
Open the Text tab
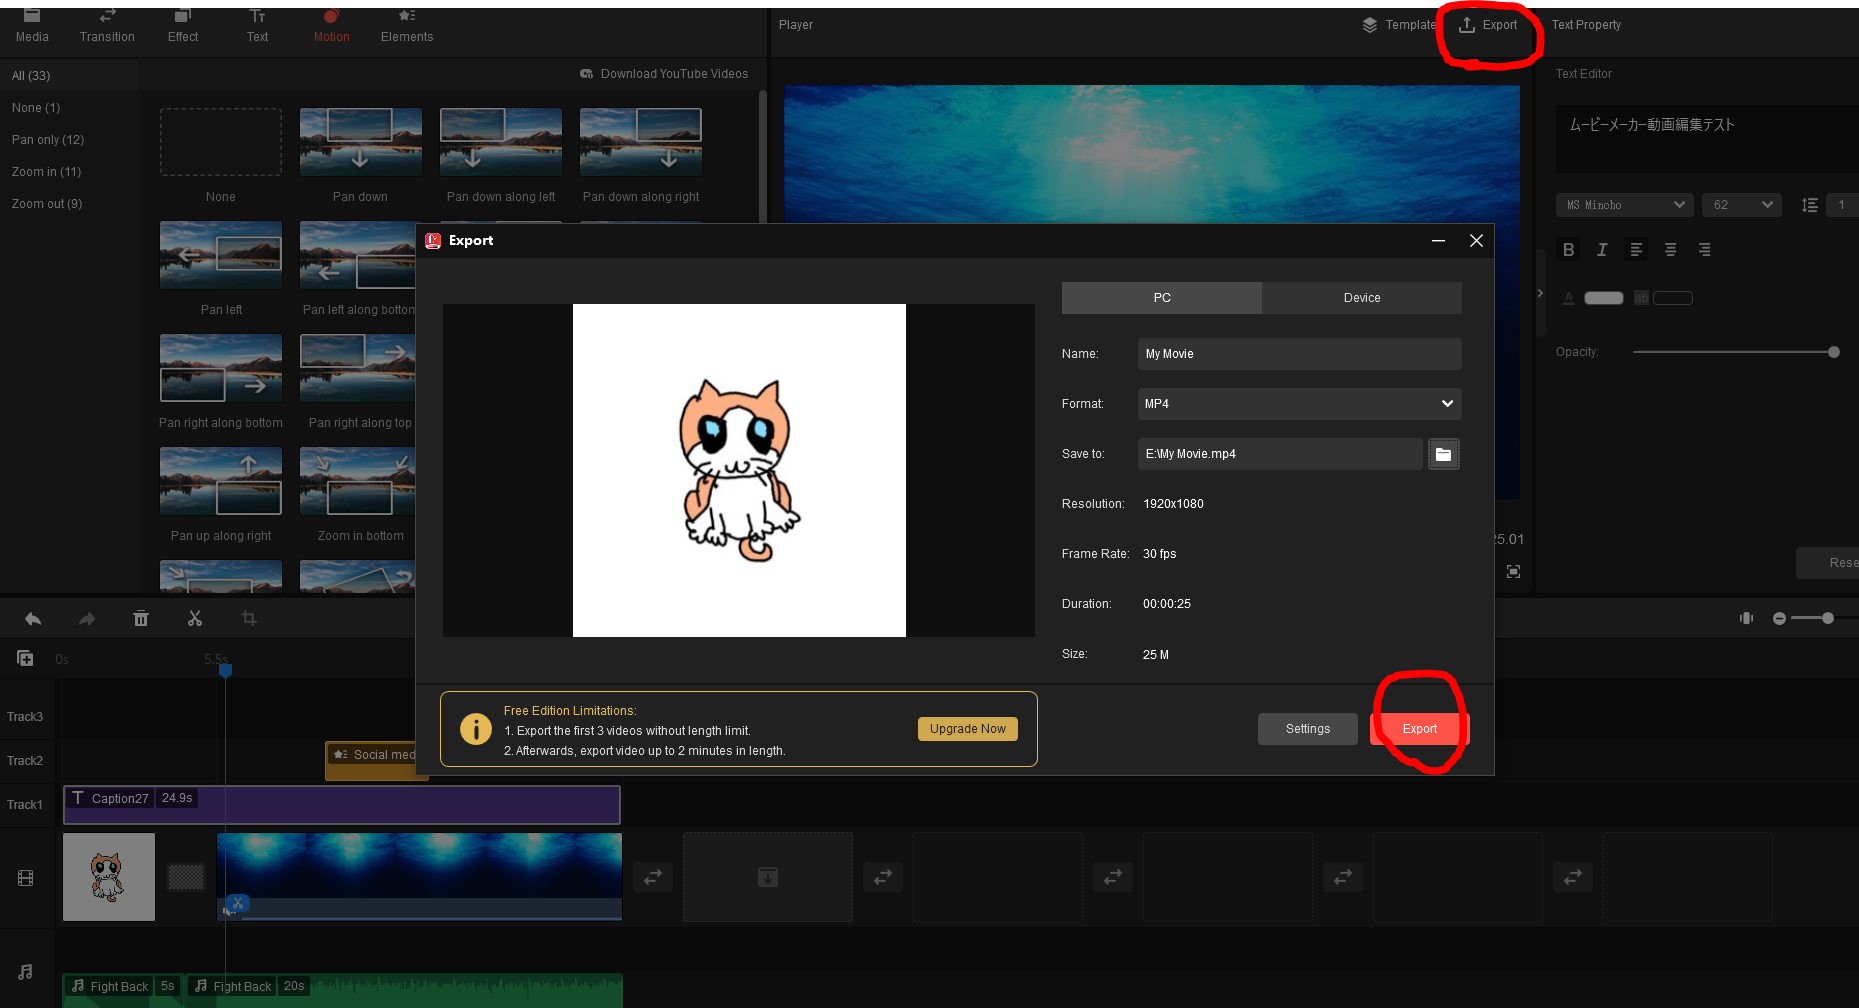tap(257, 27)
